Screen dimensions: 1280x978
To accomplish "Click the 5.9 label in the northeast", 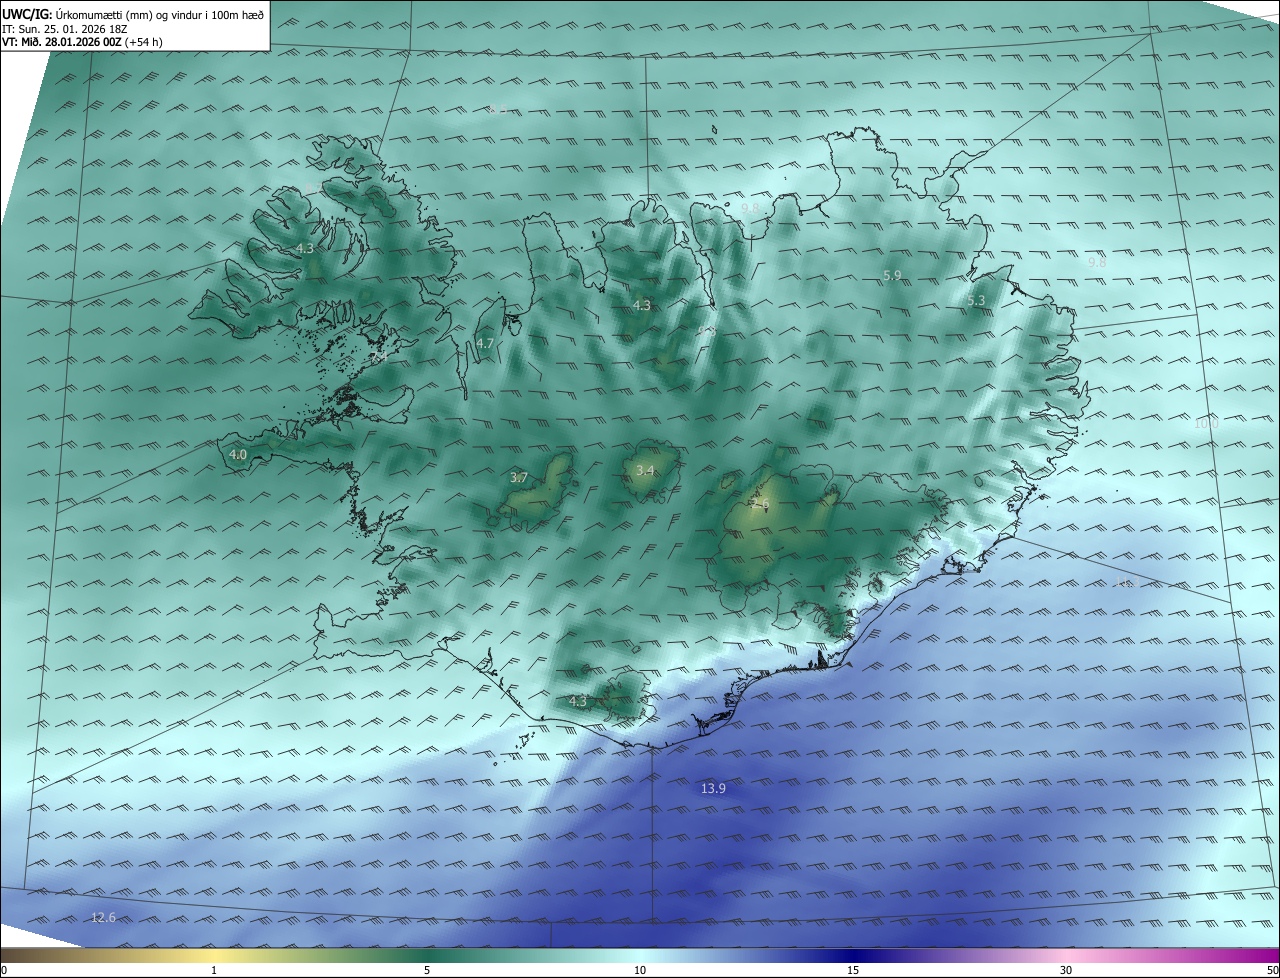I will (x=892, y=275).
